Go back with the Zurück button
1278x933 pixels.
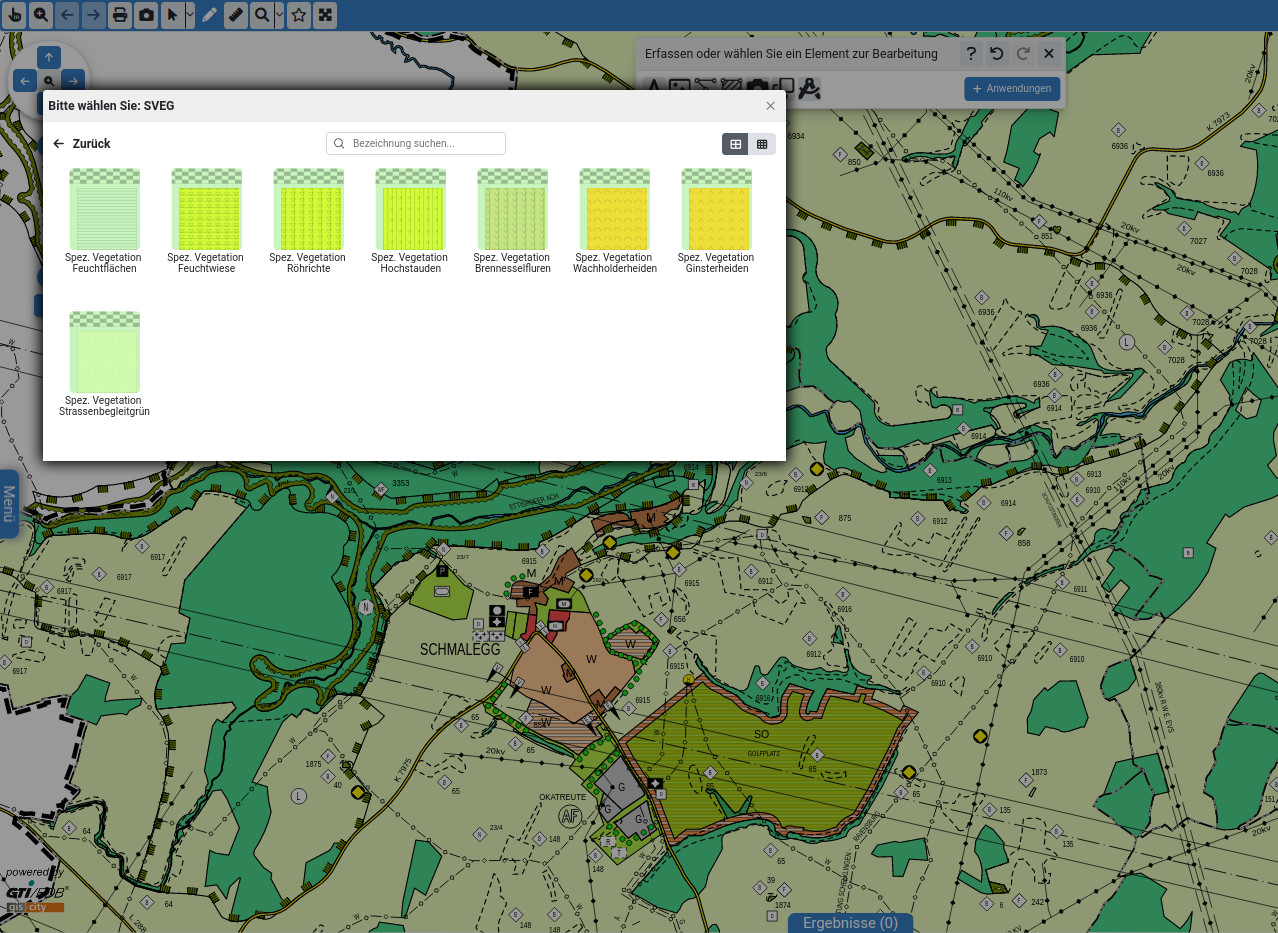(x=82, y=144)
